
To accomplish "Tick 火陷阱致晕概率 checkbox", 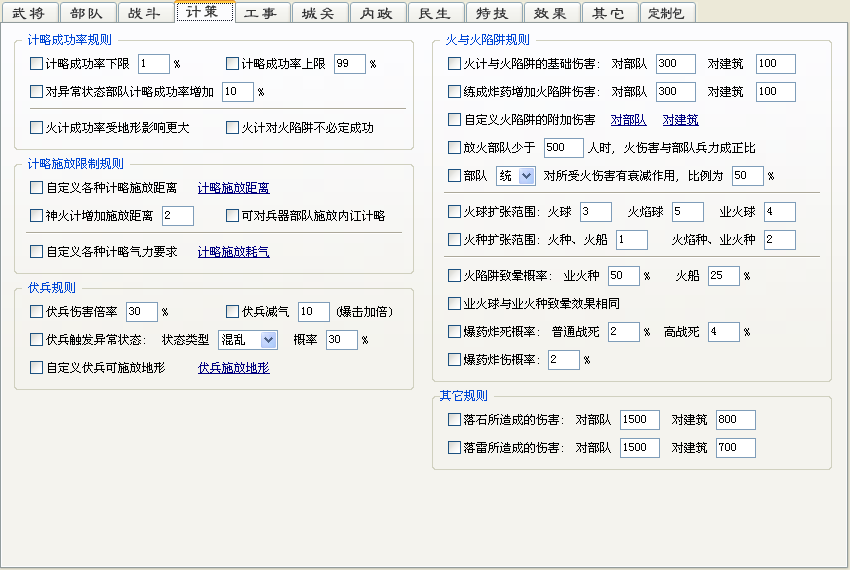I will [454, 276].
